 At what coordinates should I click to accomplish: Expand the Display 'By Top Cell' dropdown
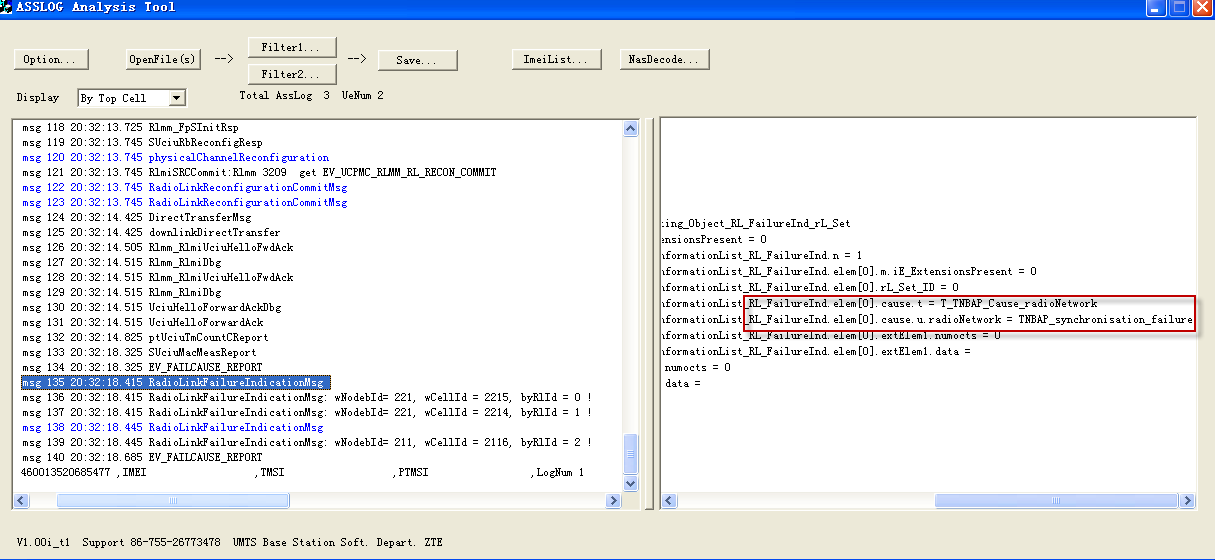pyautogui.click(x=176, y=98)
